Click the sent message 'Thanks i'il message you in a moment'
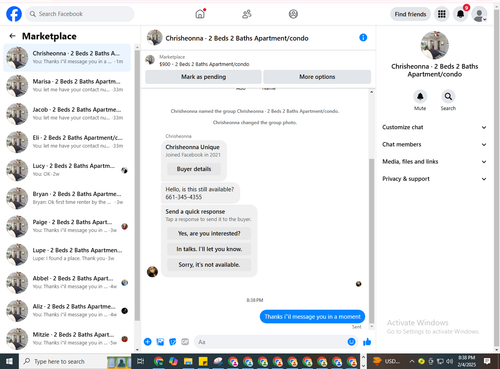Image resolution: width=500 pixels, height=369 pixels. (312, 316)
